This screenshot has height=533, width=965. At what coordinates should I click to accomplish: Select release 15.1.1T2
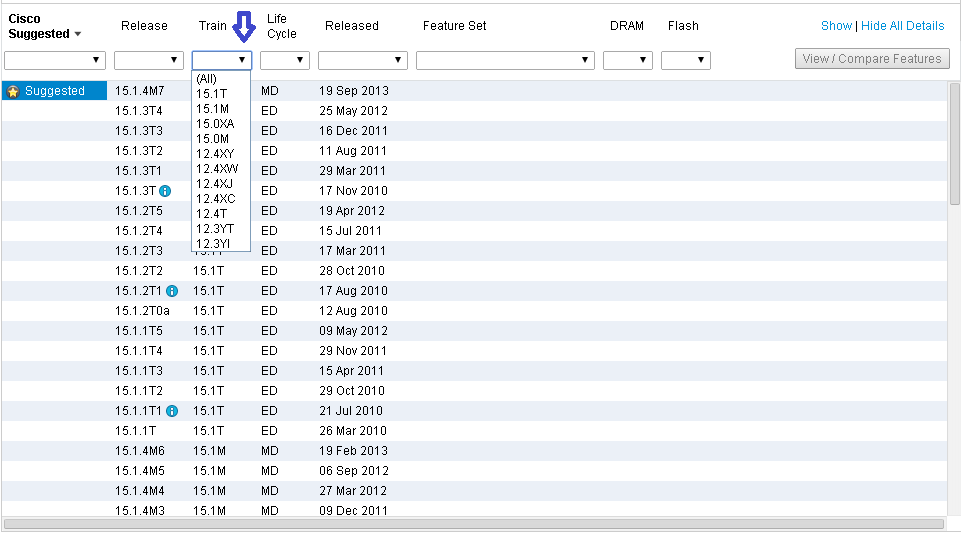[138, 391]
